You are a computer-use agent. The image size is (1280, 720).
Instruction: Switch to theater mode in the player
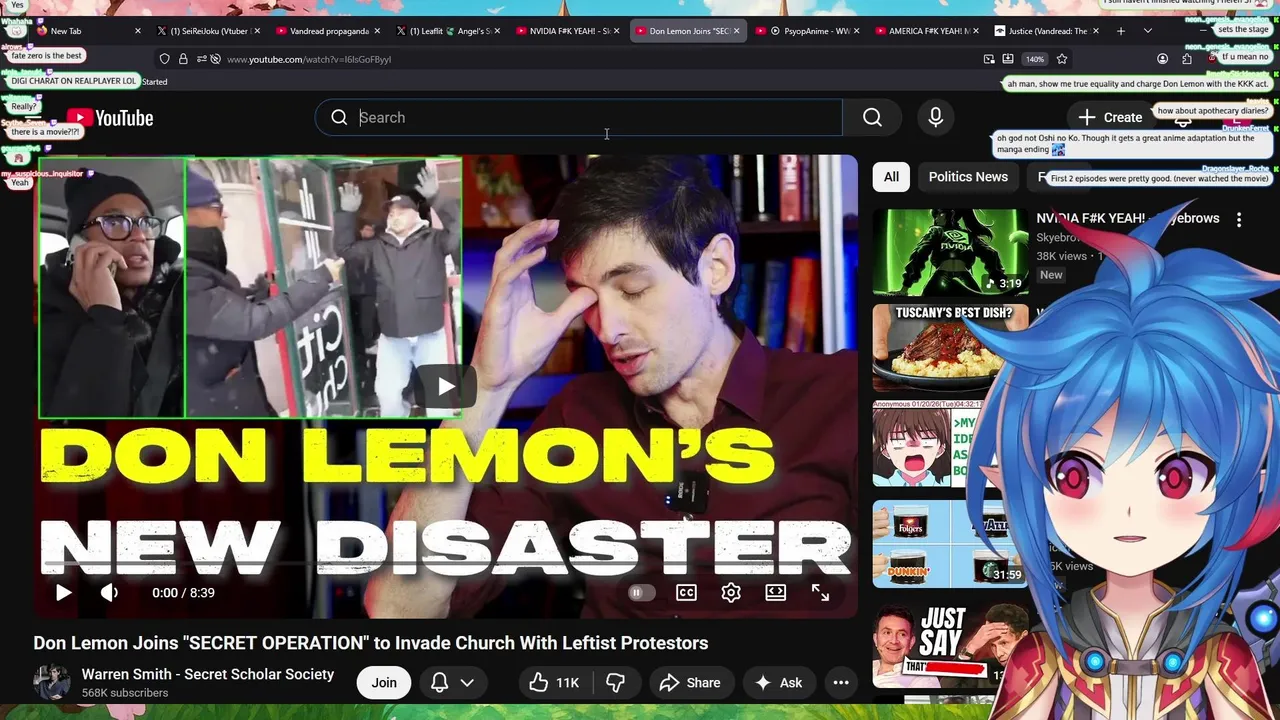point(776,592)
